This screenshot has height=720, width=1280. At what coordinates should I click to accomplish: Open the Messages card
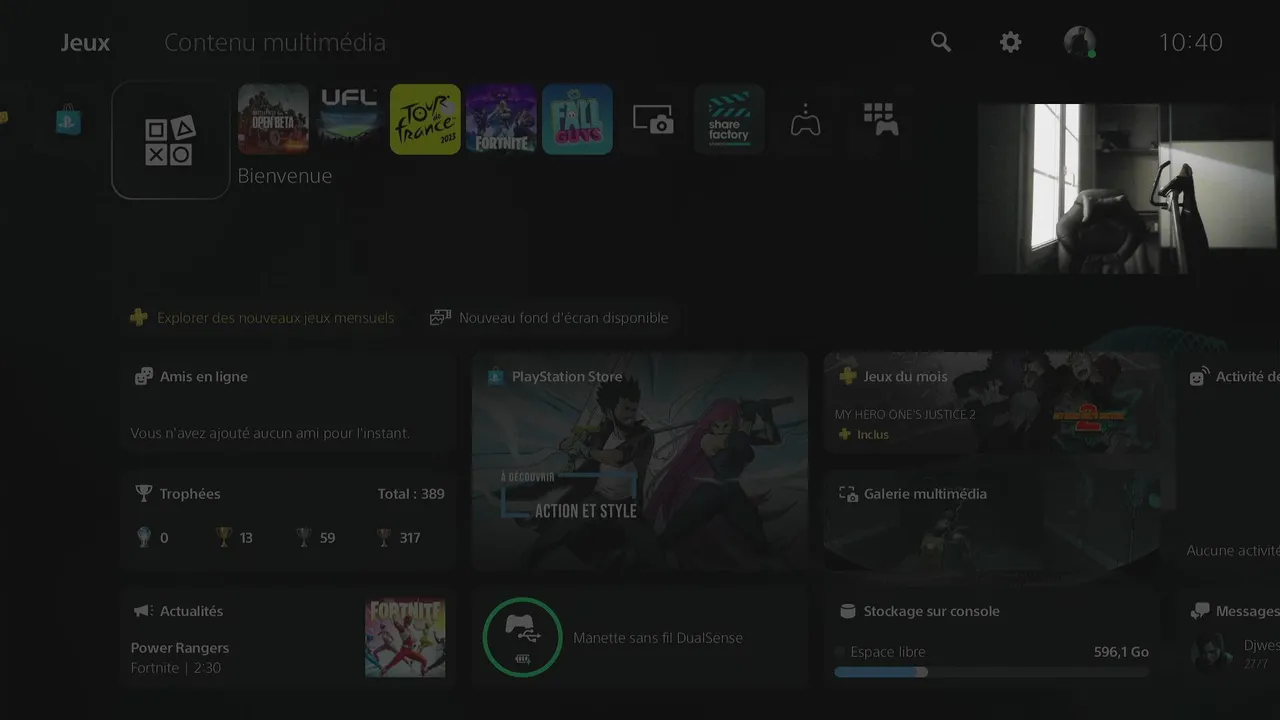coord(1229,637)
